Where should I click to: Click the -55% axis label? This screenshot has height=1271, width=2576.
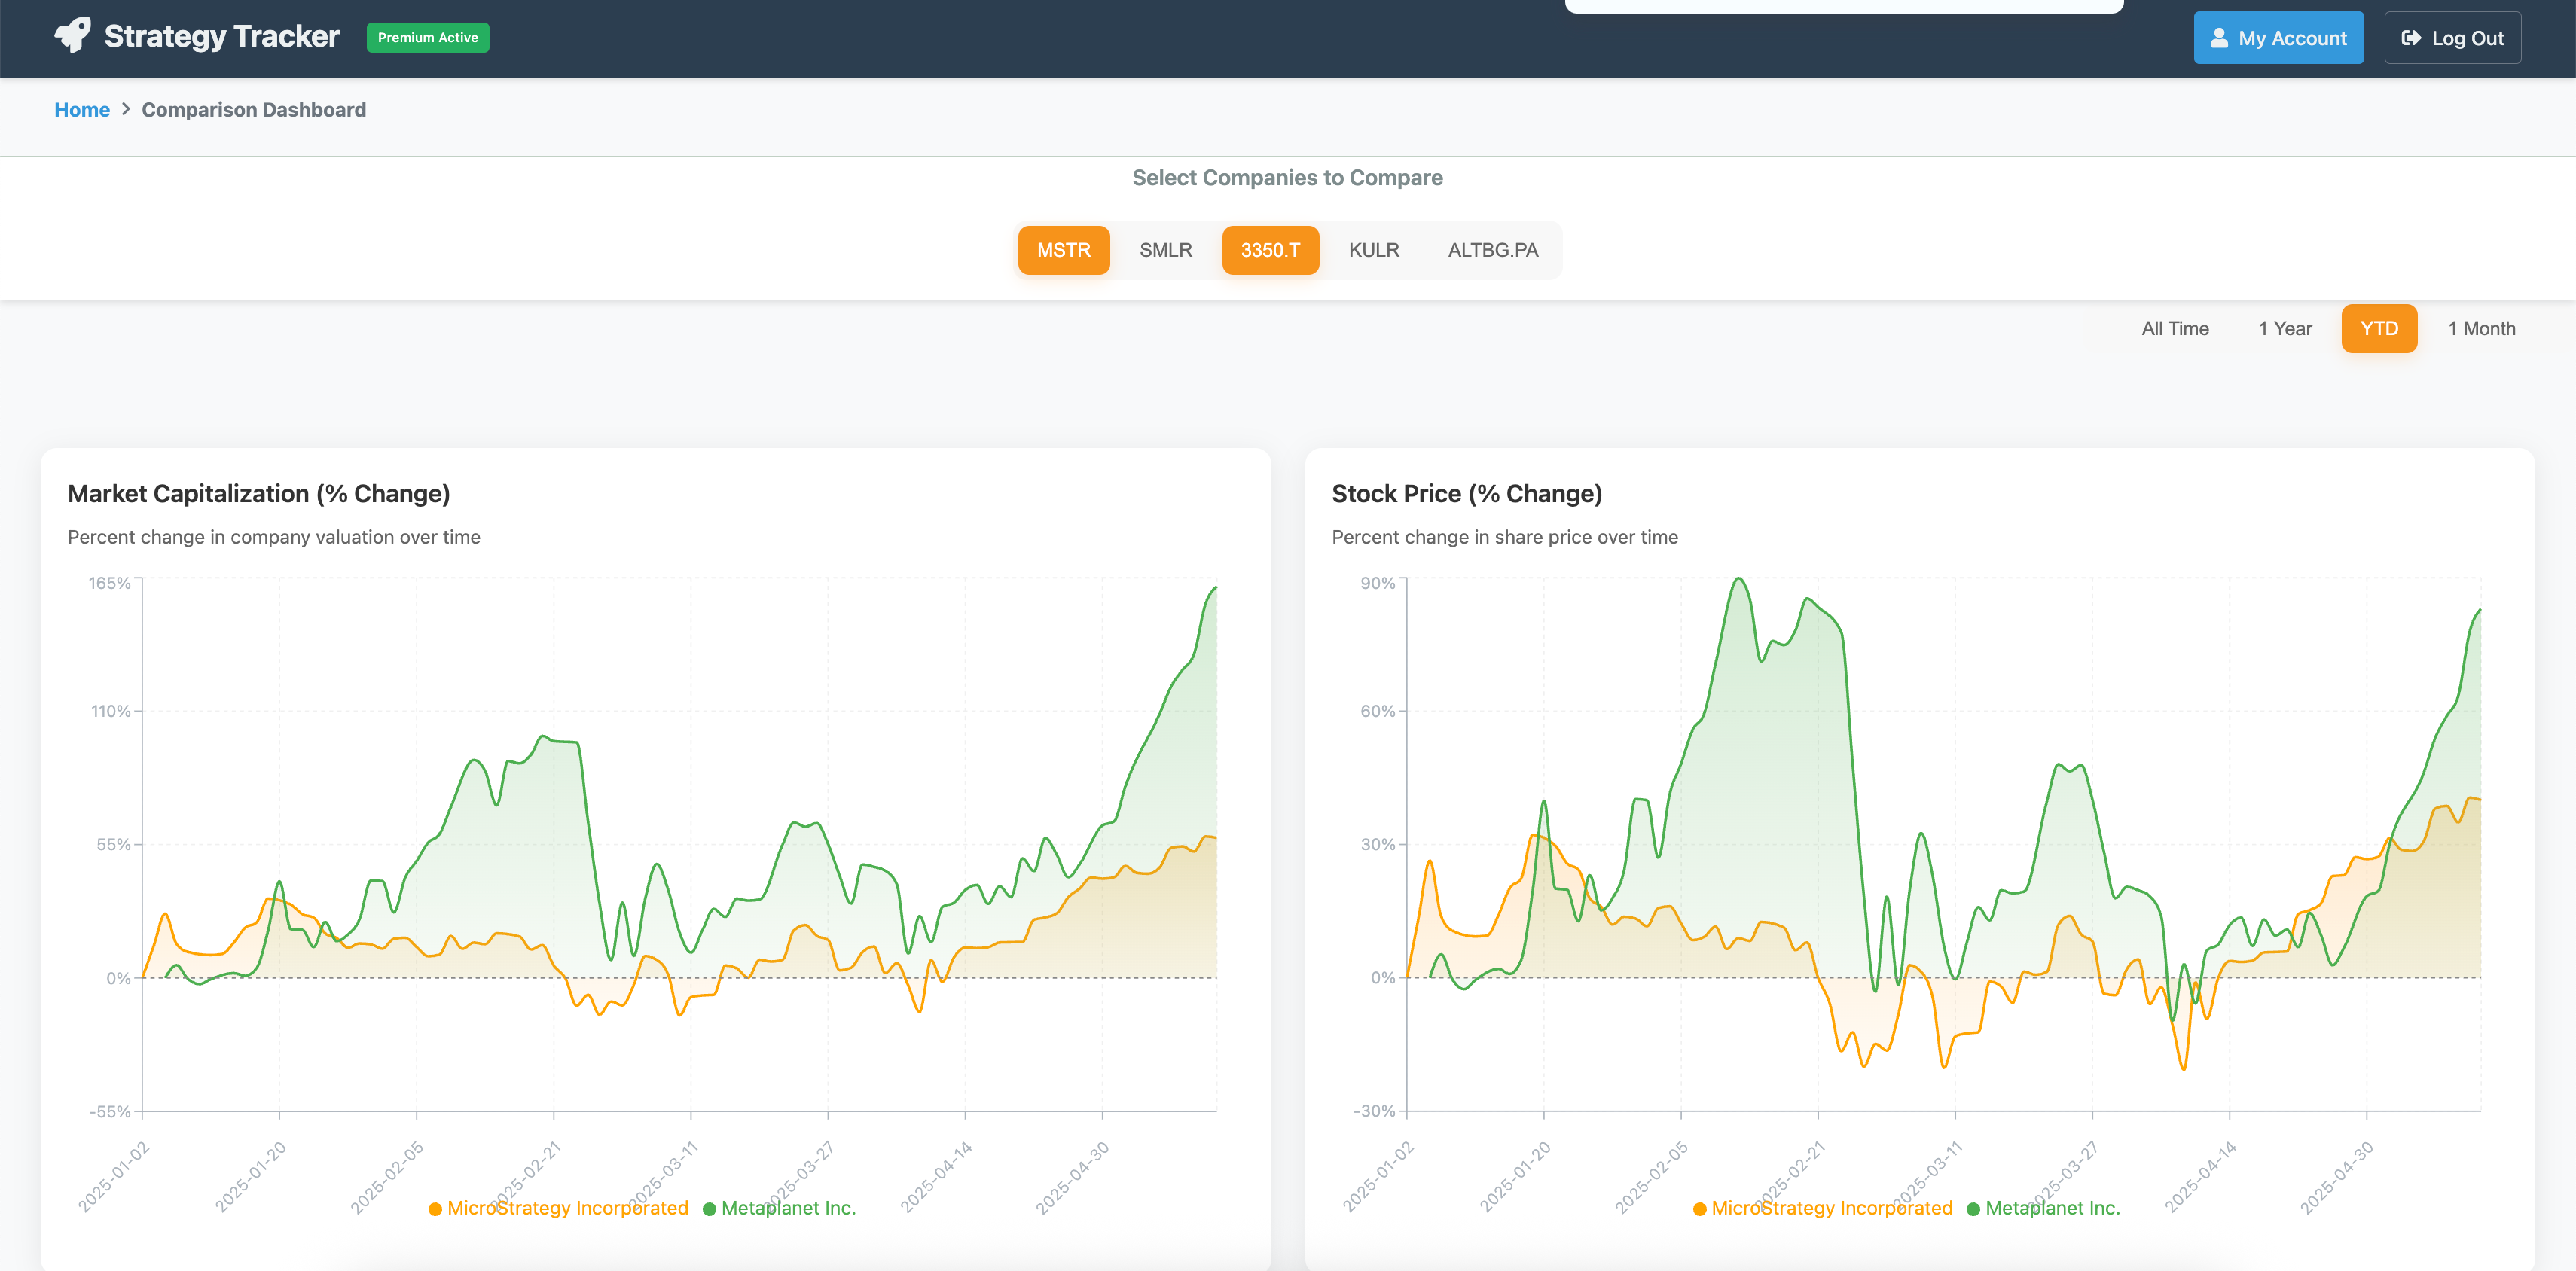click(x=110, y=1111)
